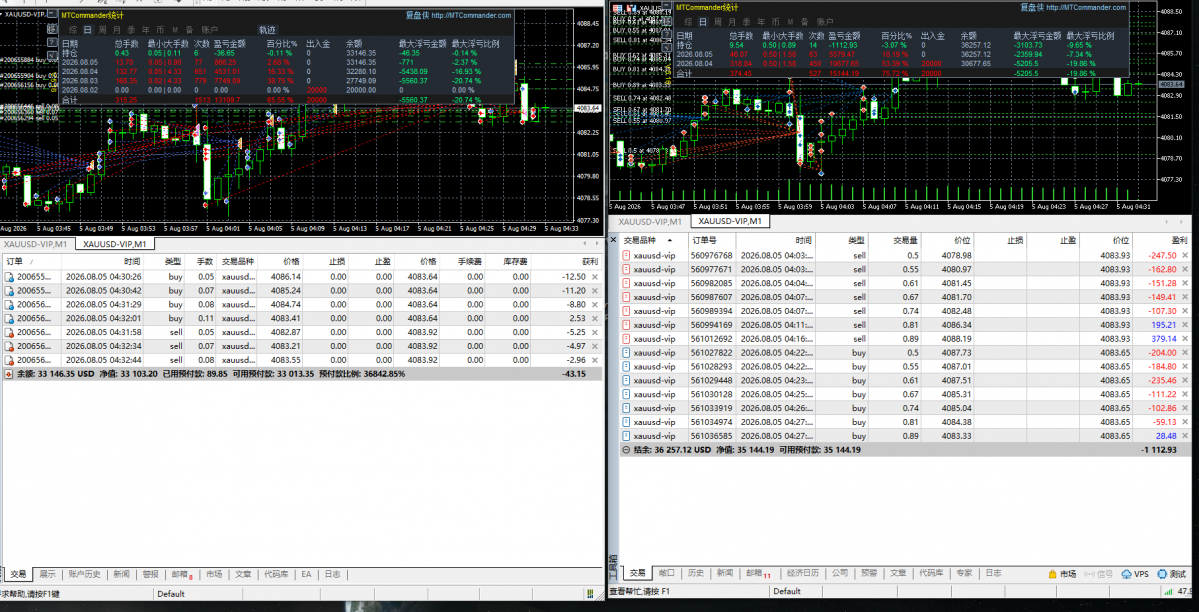This screenshot has width=1199, height=612.
Task: Open 预警 tab in right terminal
Action: (x=869, y=573)
